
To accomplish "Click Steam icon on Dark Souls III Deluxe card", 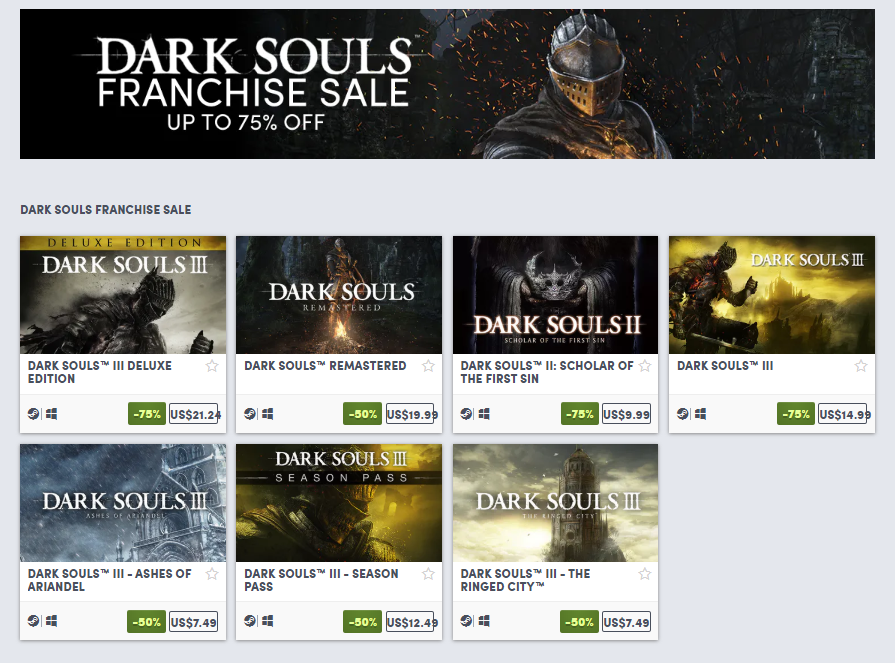I will coord(33,413).
